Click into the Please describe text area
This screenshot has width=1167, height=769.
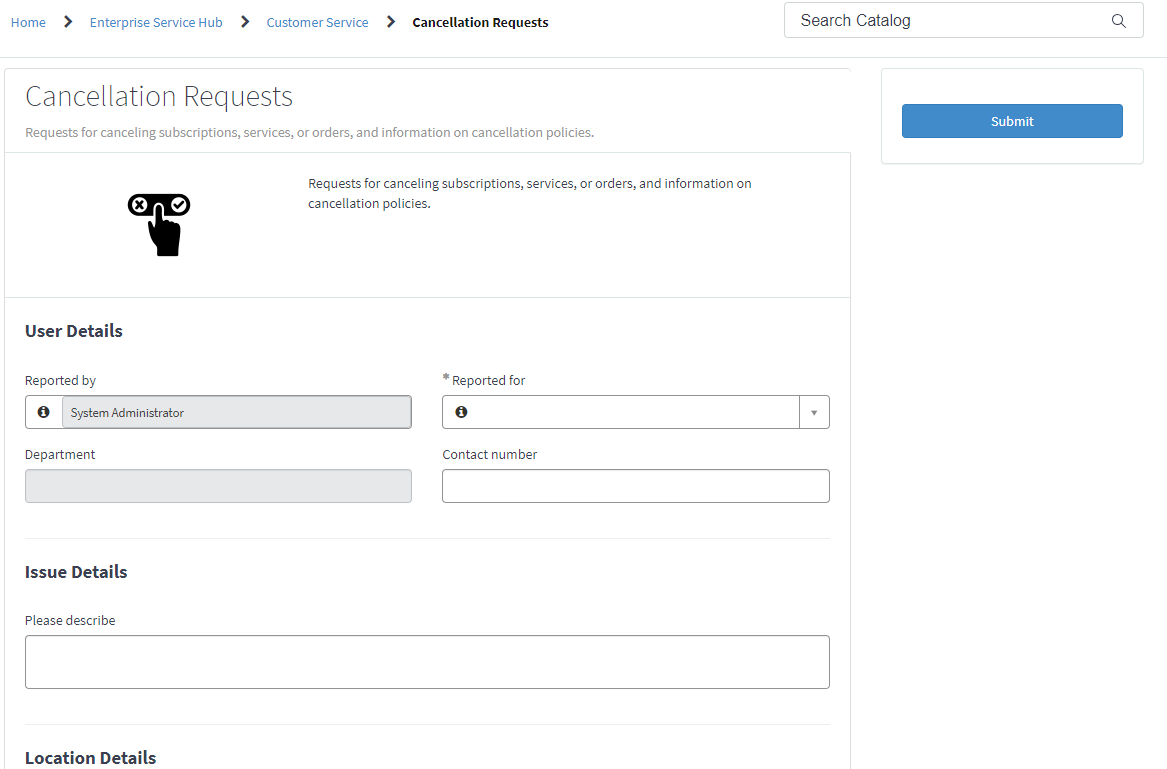tap(427, 662)
